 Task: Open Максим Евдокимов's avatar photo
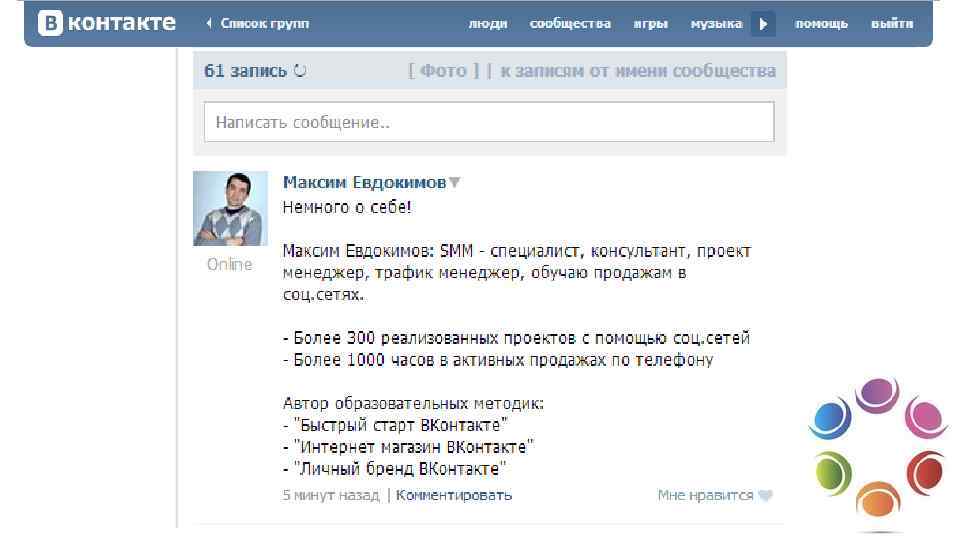click(x=230, y=208)
